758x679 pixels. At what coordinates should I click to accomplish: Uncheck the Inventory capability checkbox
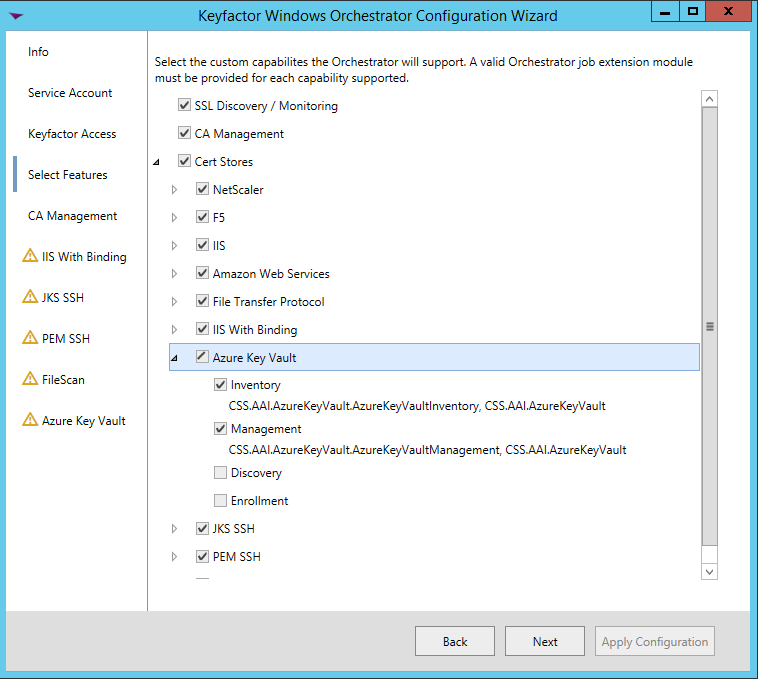click(220, 385)
